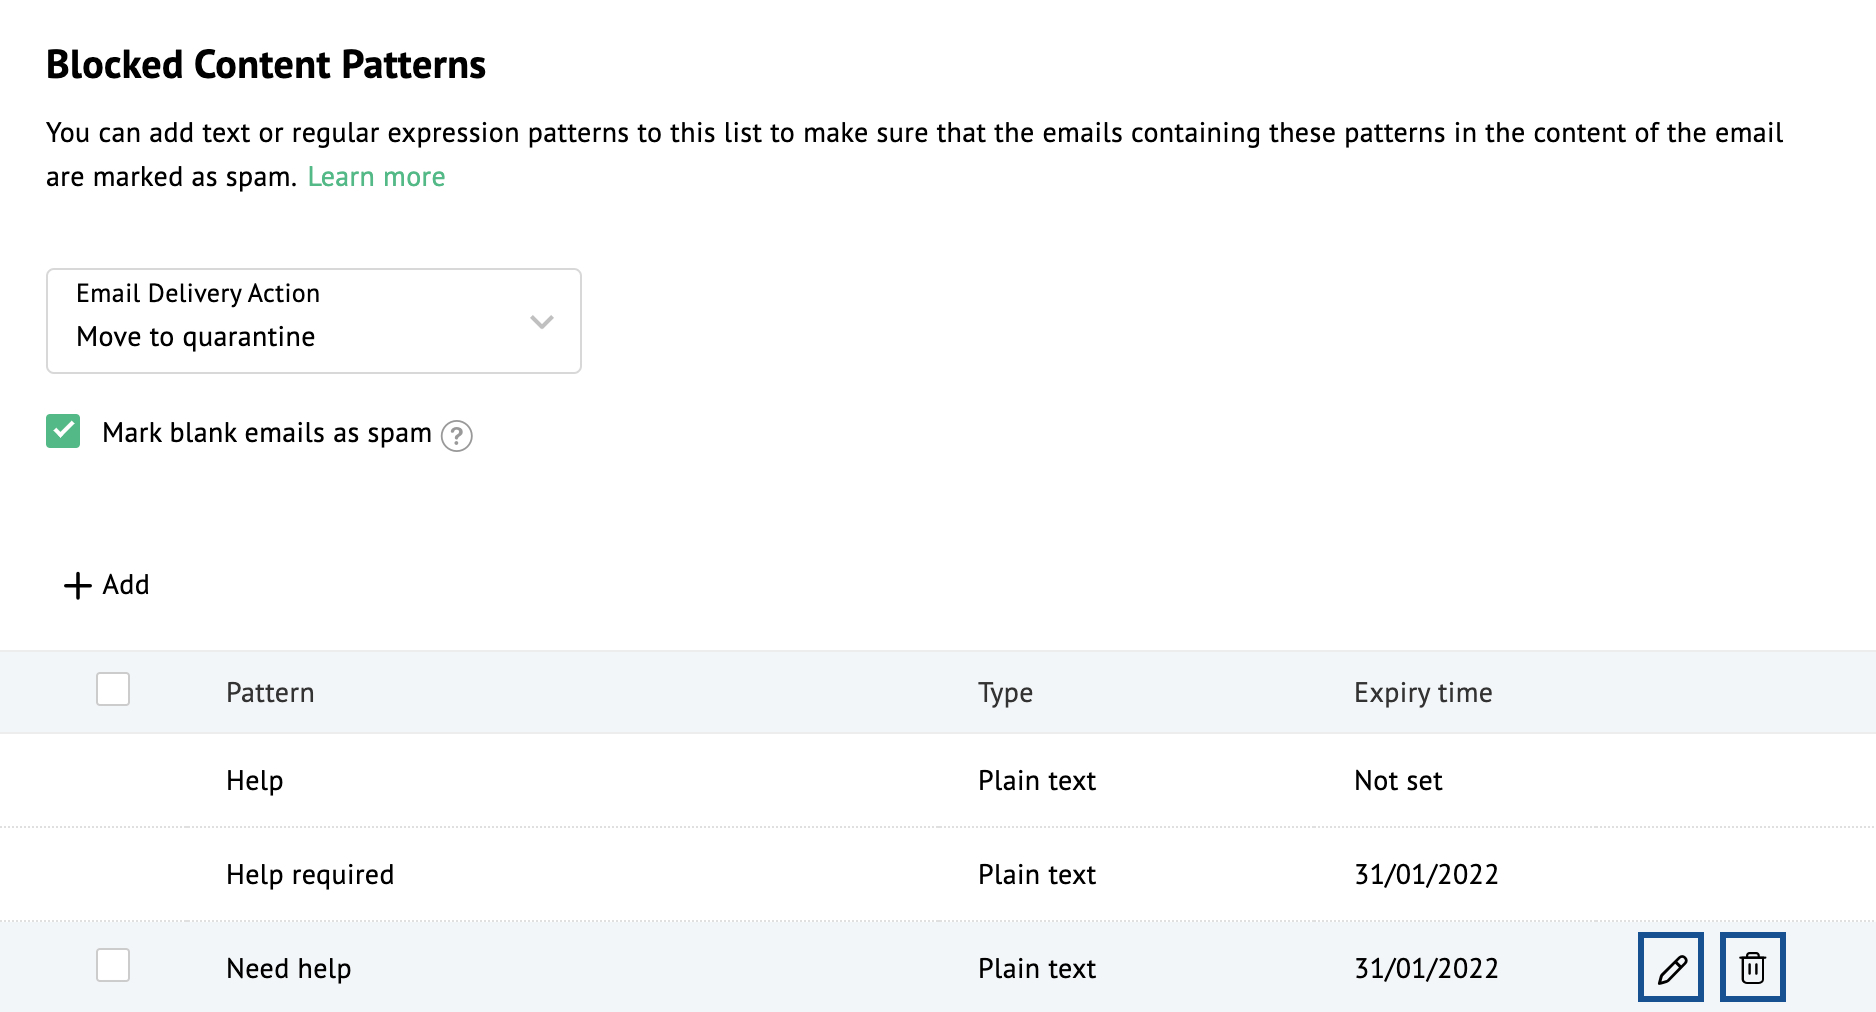Viewport: 1876px width, 1012px height.
Task: Disable Mark blank emails as spam
Action: 63,431
